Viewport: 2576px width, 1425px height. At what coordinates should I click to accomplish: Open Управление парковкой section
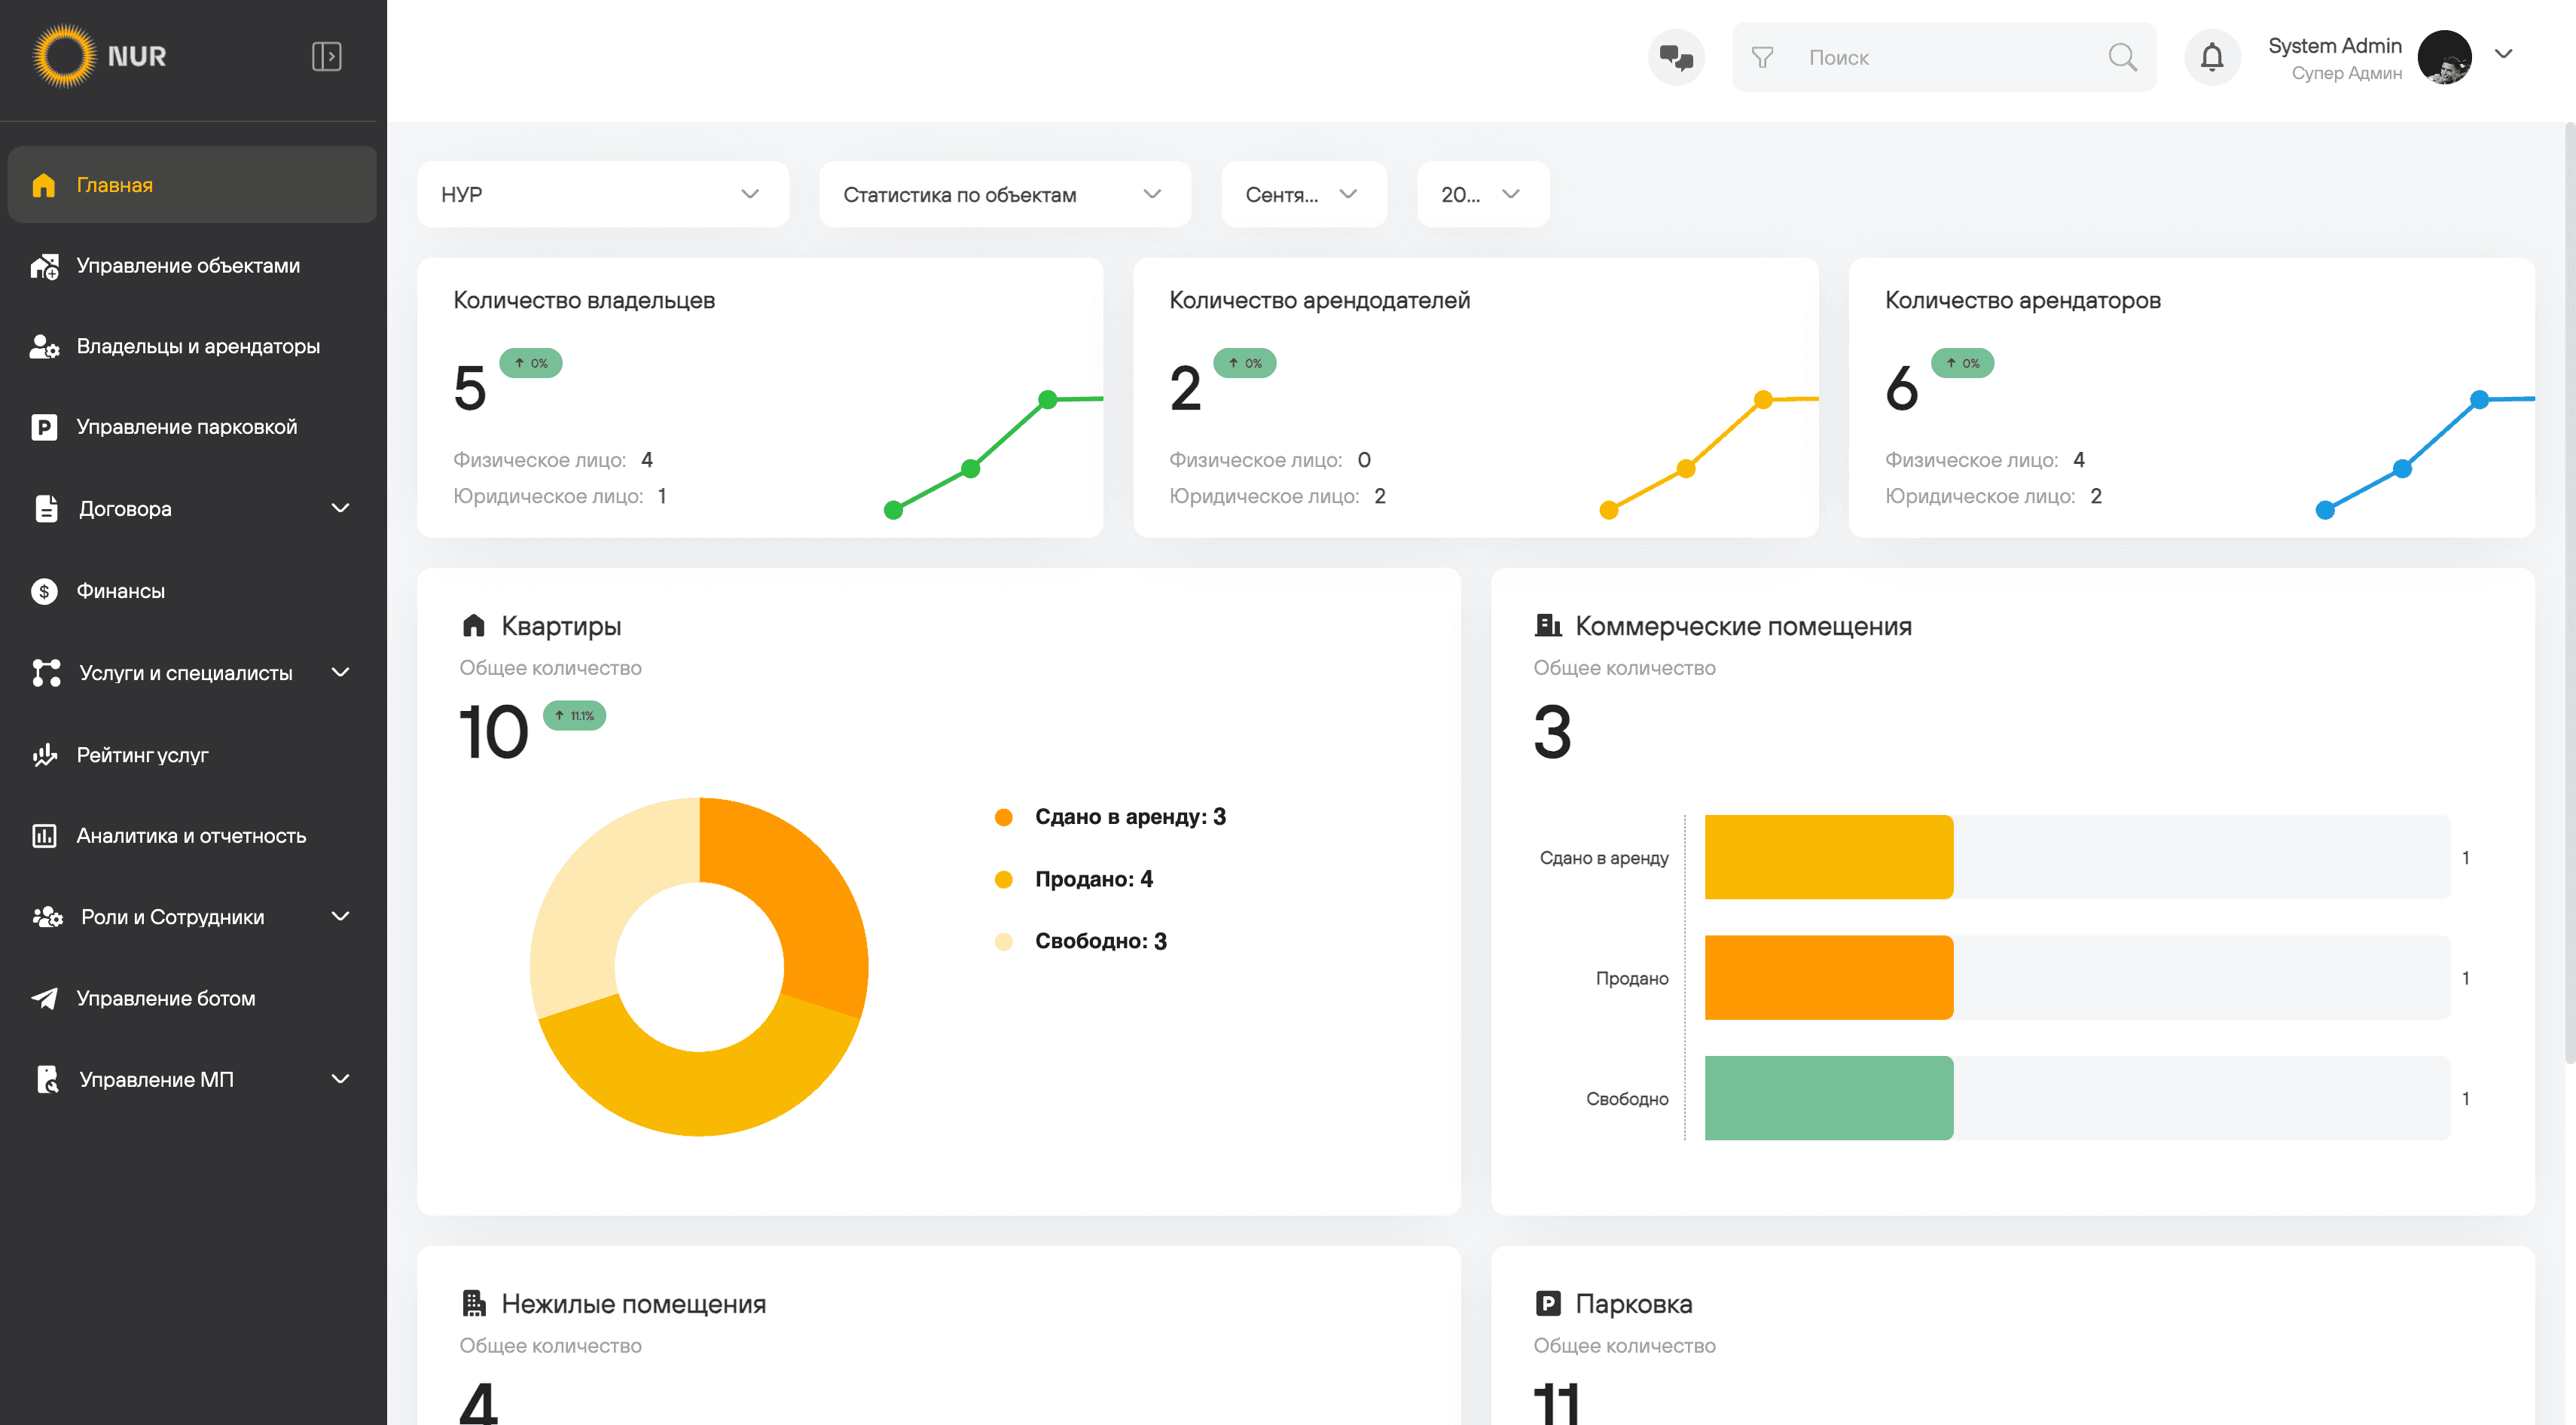point(192,427)
